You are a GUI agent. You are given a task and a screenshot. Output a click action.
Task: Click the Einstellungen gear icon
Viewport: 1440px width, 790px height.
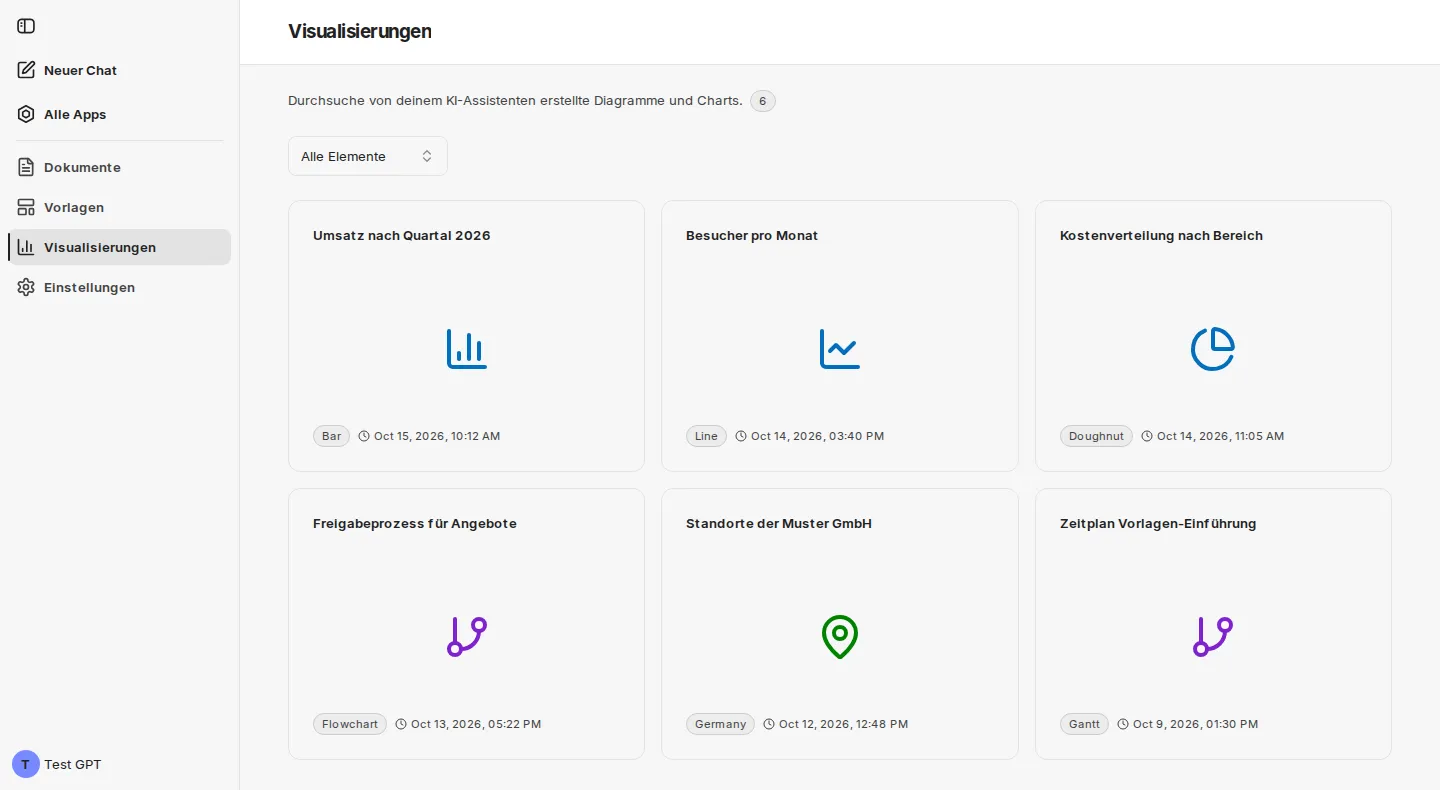(26, 287)
